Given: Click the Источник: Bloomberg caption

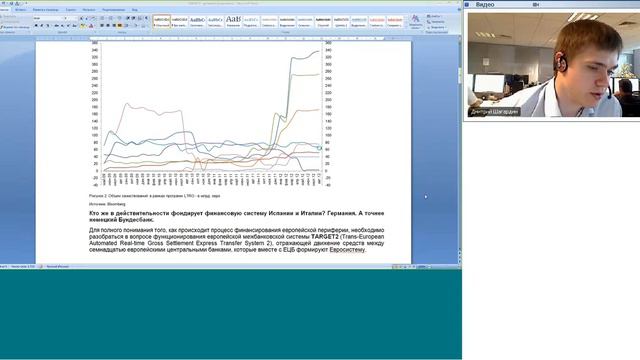Looking at the screenshot, I should (x=107, y=204).
